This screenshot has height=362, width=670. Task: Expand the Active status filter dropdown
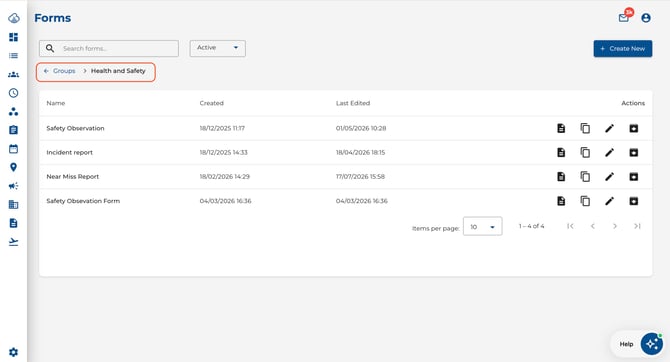click(x=217, y=48)
